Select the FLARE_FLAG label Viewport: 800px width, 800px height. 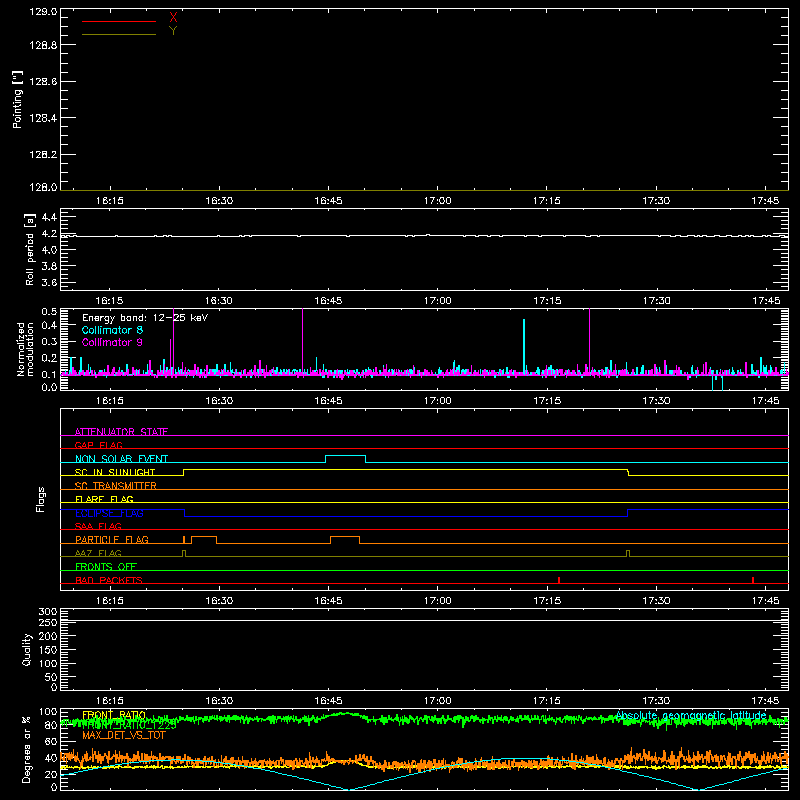[104, 499]
